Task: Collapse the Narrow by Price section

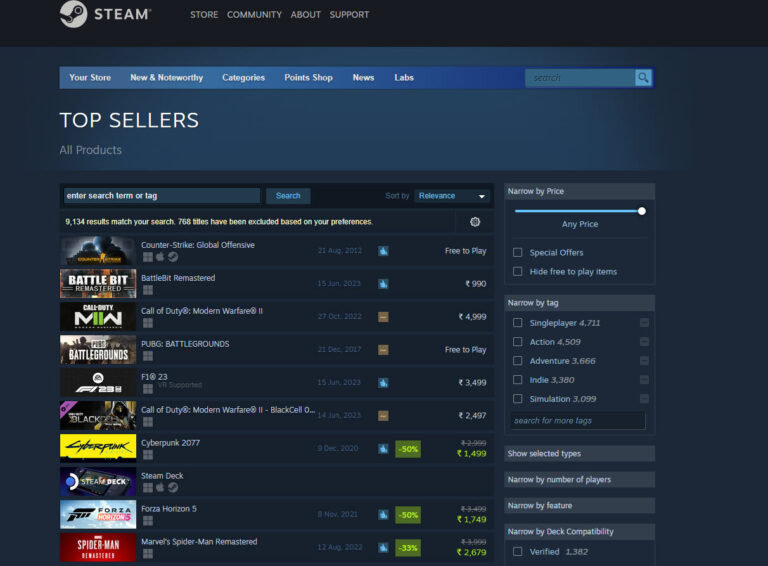Action: [x=579, y=191]
